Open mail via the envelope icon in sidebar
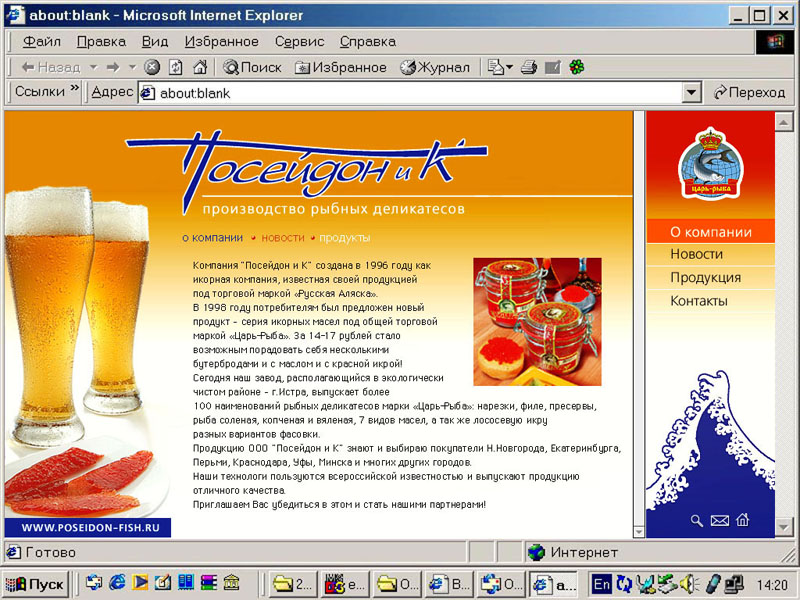800x600 pixels. coord(719,520)
